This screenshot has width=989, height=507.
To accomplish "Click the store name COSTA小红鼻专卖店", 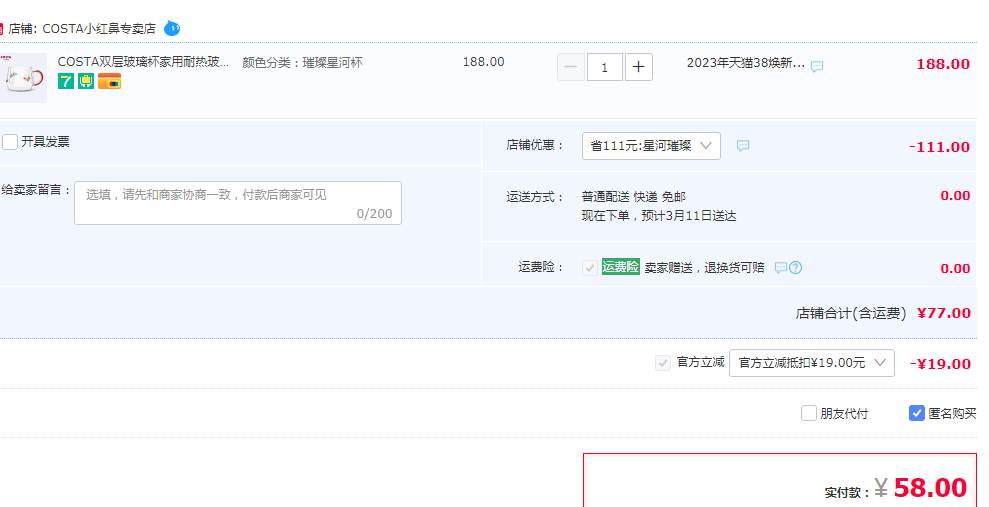I will 99,29.
